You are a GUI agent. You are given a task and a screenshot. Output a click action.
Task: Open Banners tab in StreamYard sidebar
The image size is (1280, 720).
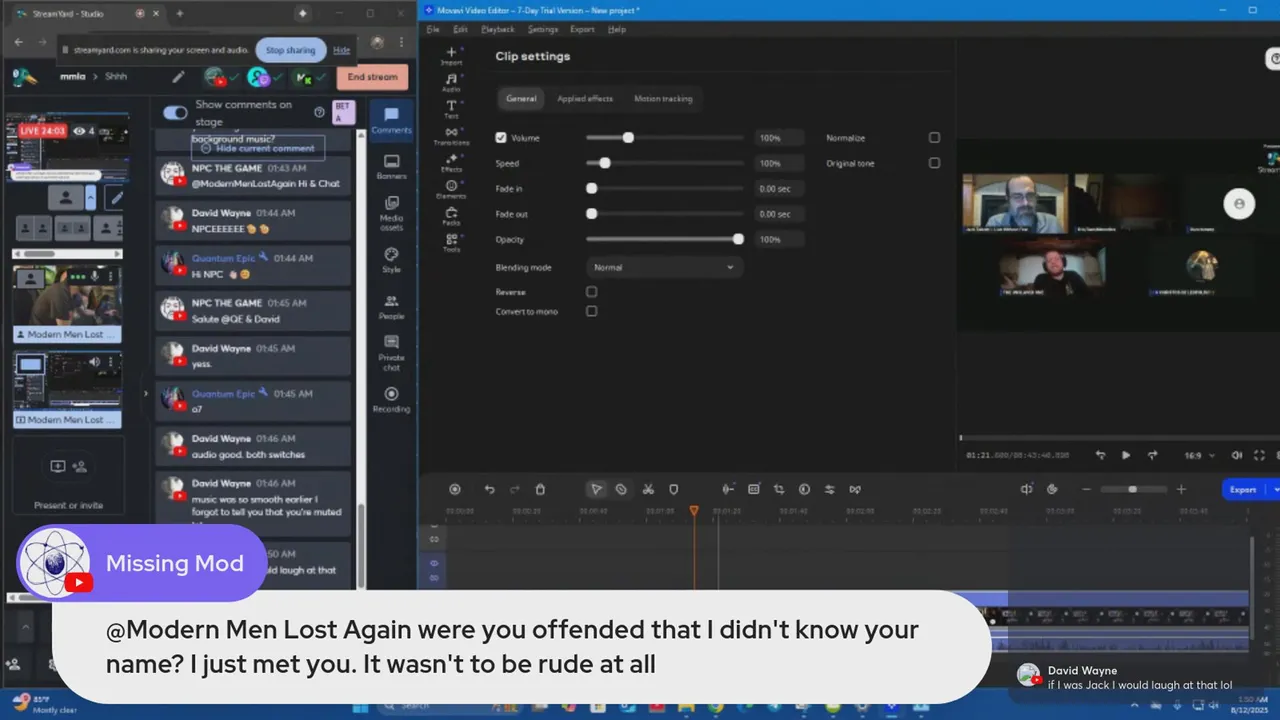click(391, 166)
